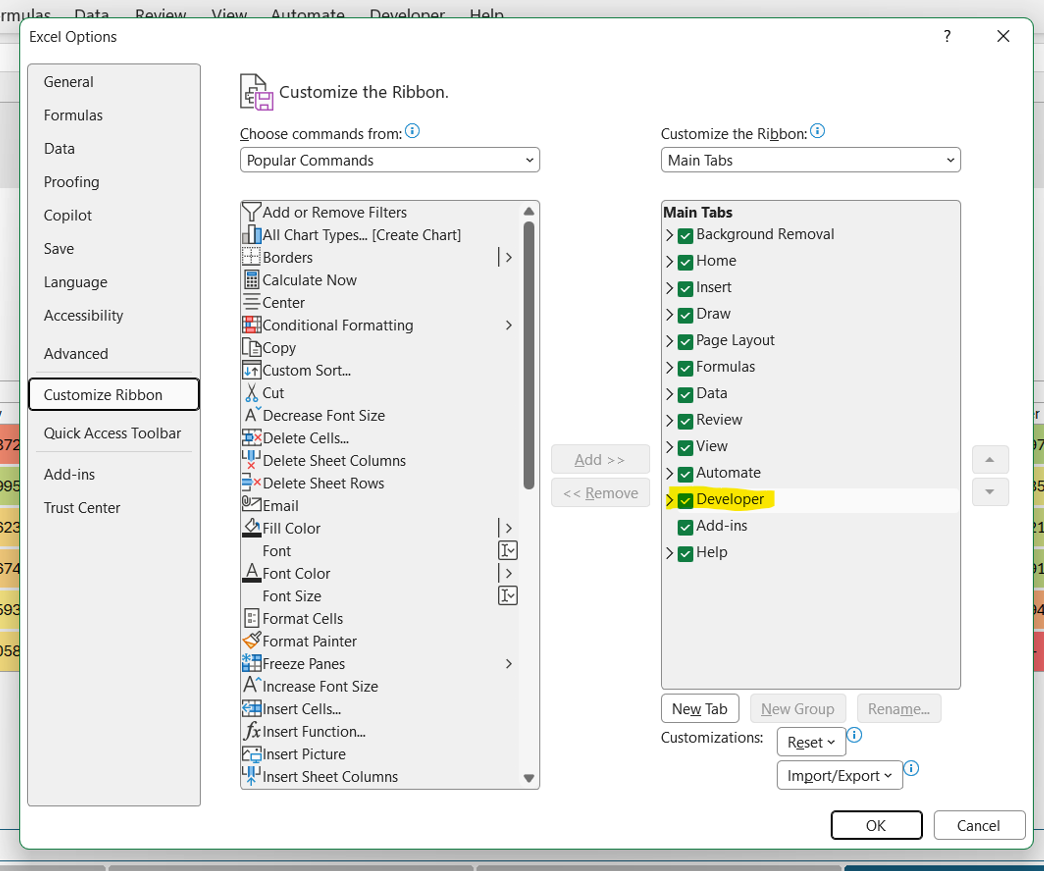Open dialog help question mark
This screenshot has width=1044, height=871.
[x=947, y=36]
